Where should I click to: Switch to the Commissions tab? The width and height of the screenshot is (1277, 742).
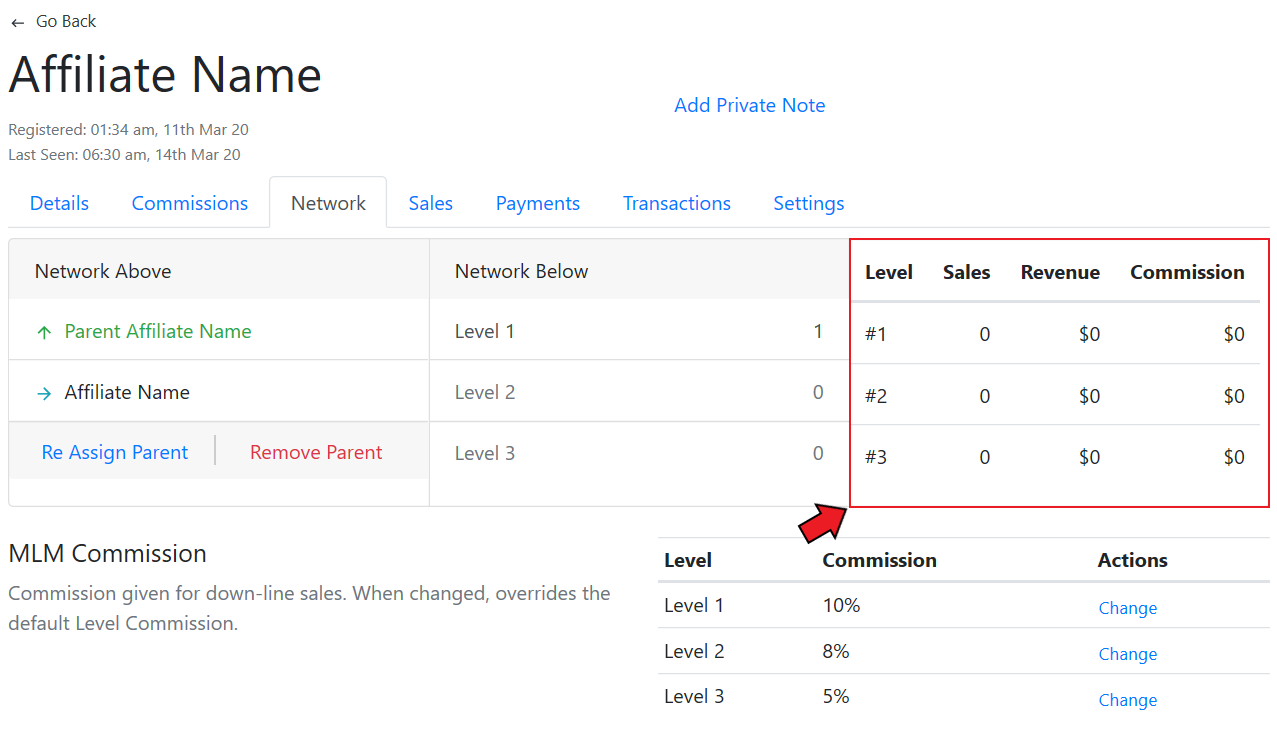pyautogui.click(x=190, y=203)
